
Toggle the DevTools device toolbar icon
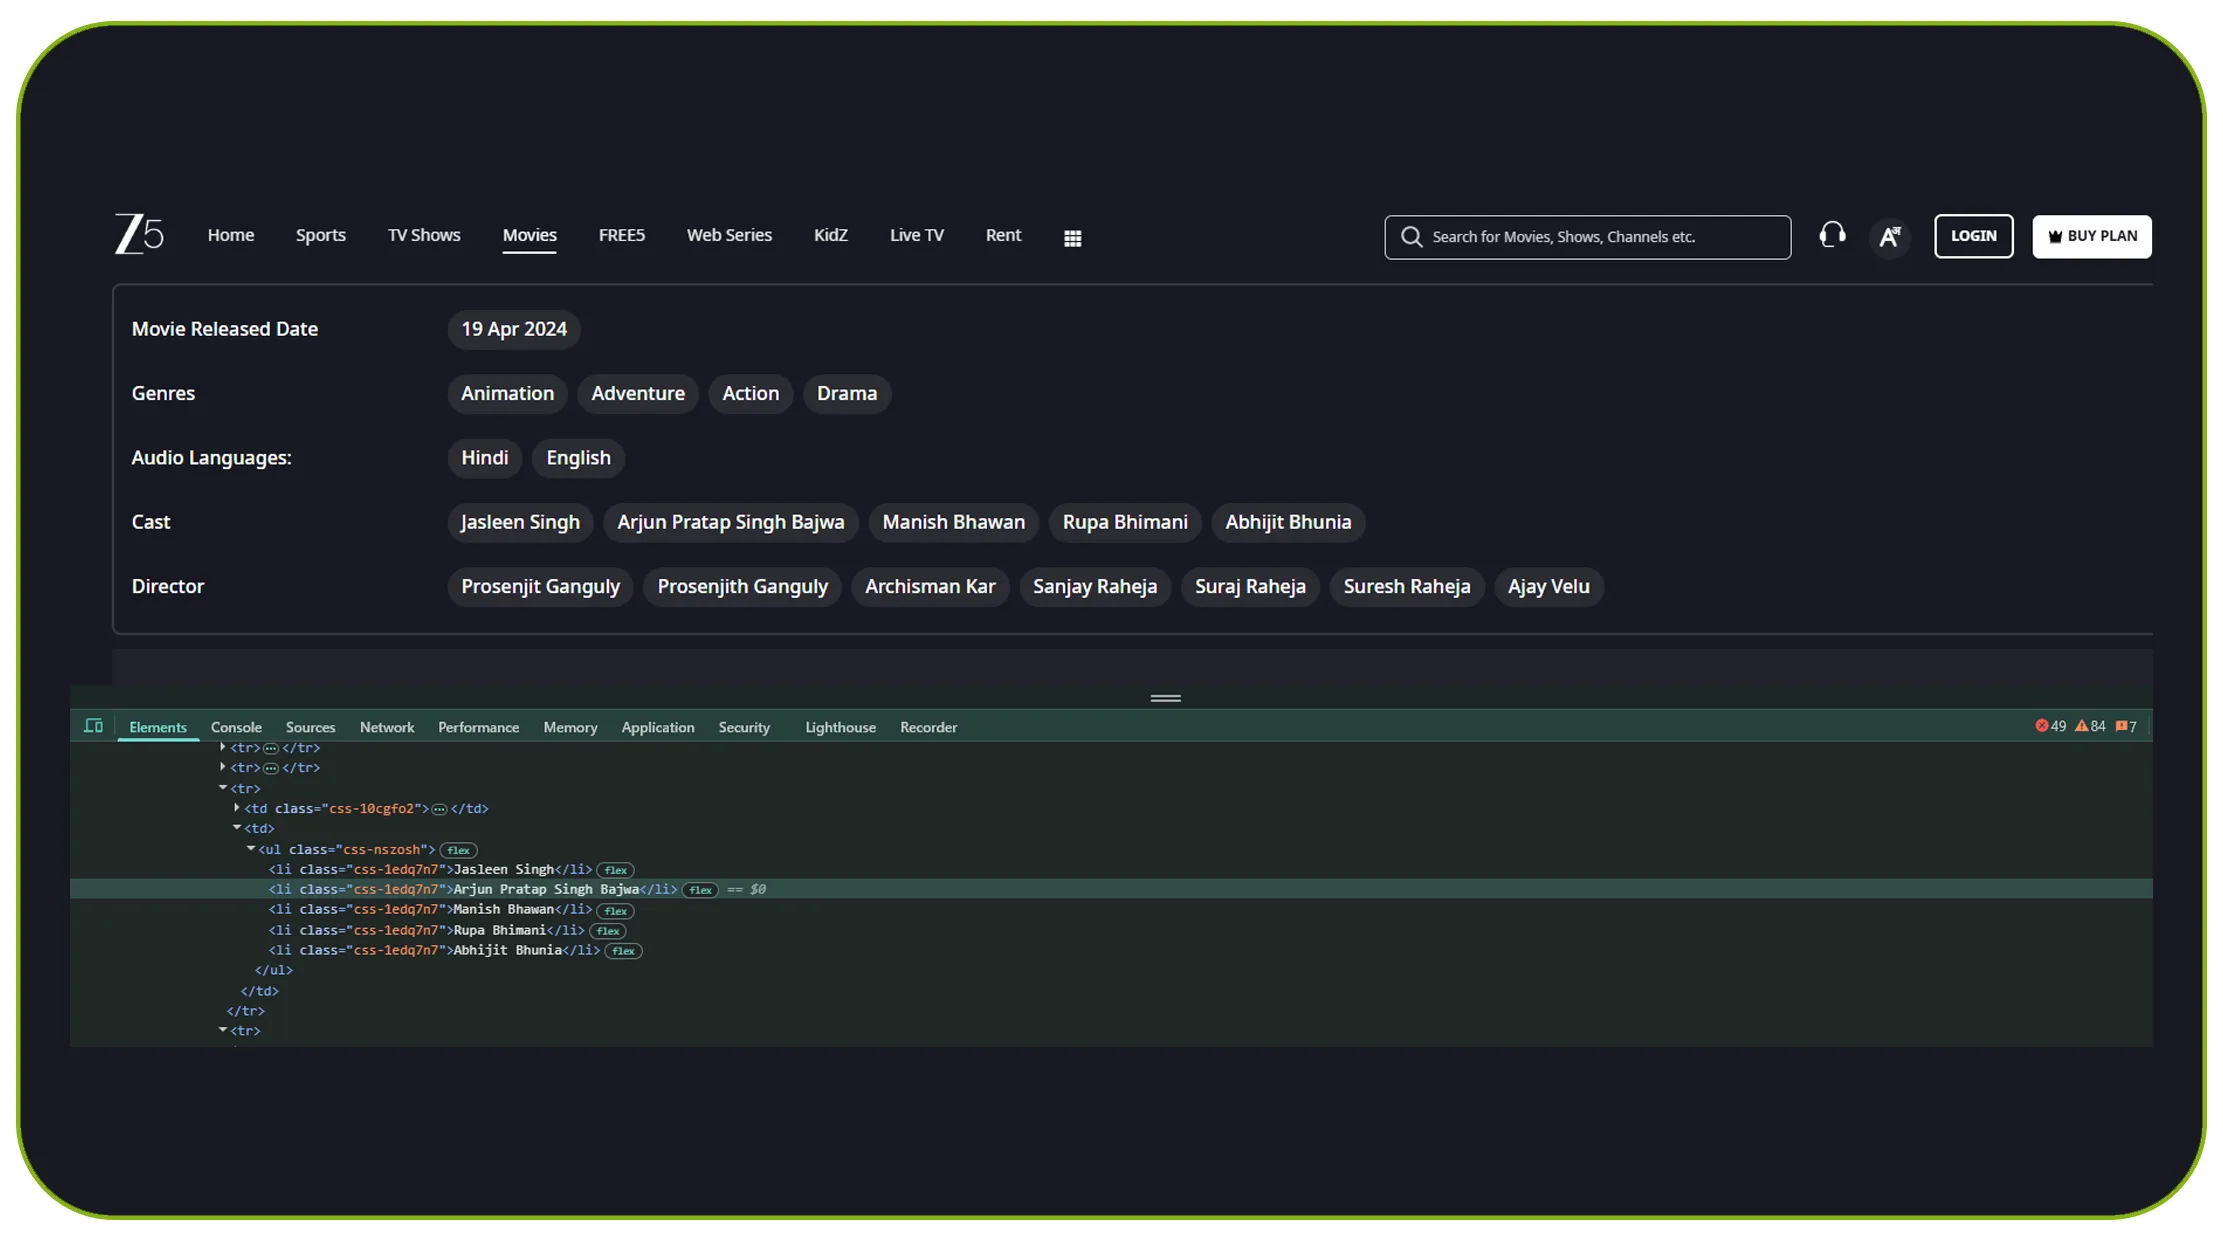[94, 726]
